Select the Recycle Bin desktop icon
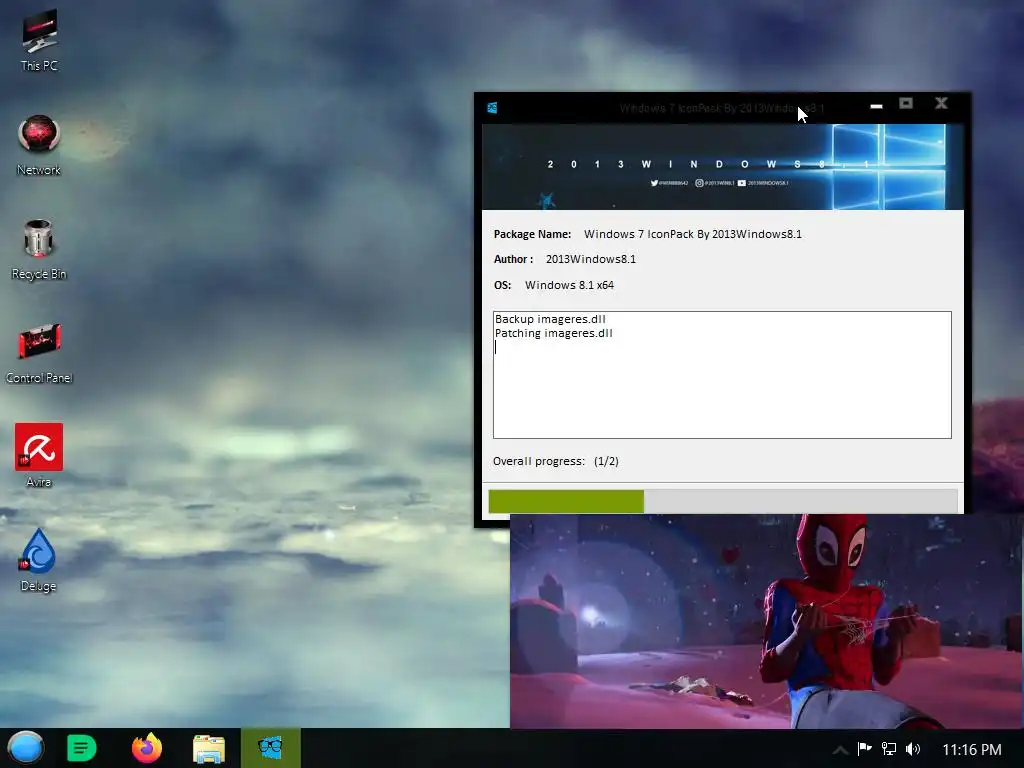Screen dimensions: 1024x768 coord(39,249)
